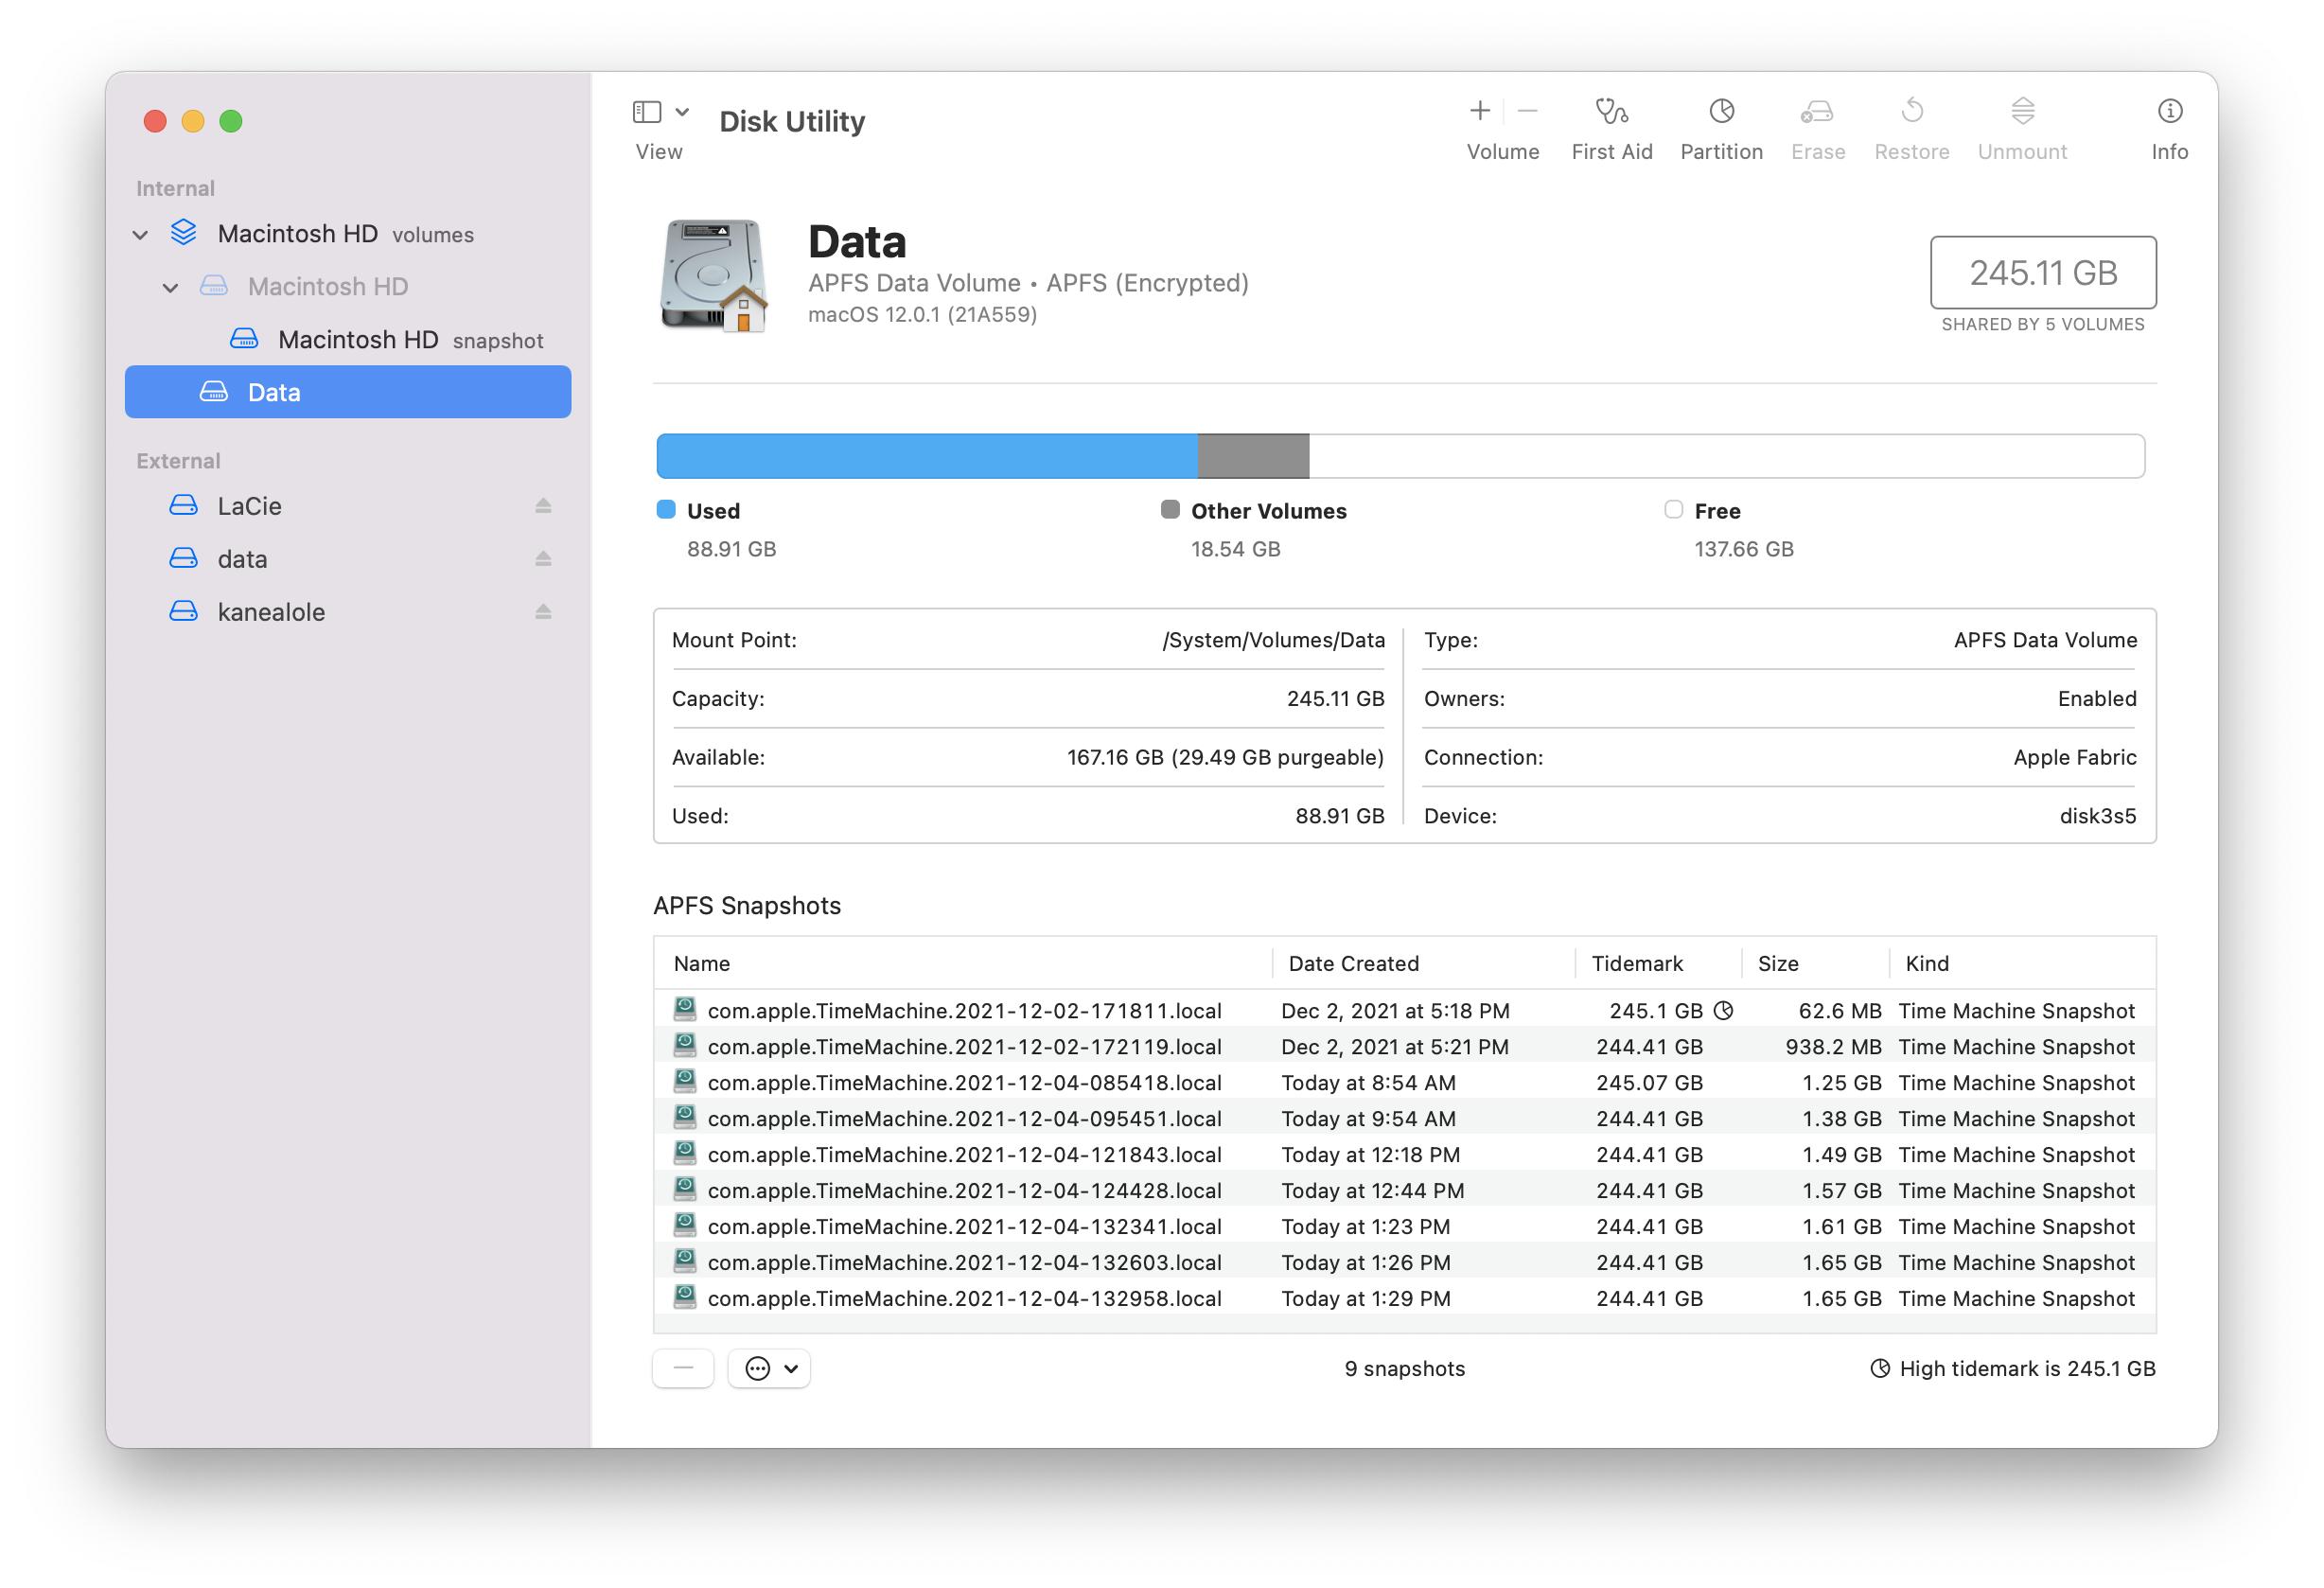Click the Time Machine icon of 171811 snapshot

click(685, 1009)
